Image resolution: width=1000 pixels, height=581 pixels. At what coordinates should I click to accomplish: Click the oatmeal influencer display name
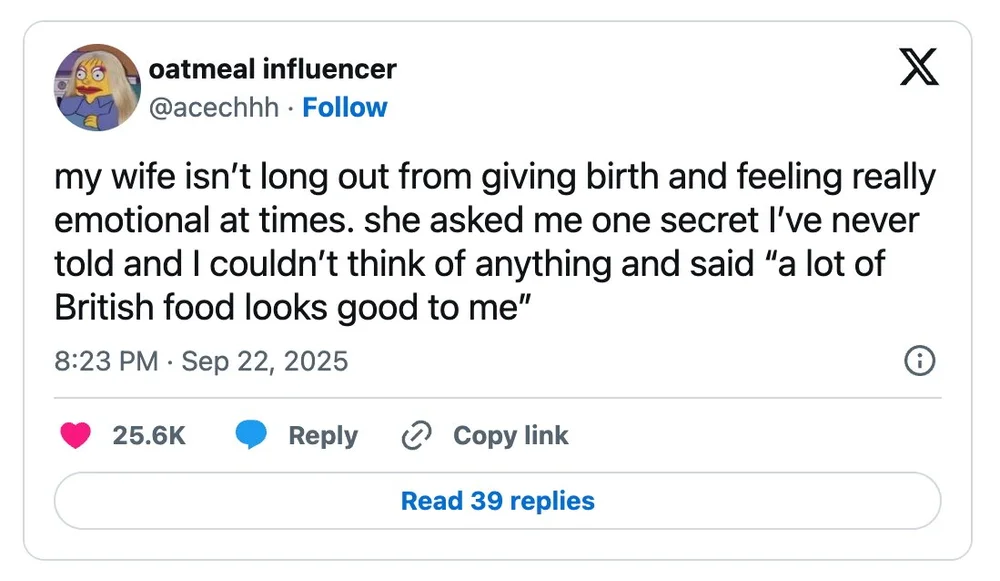(272, 69)
